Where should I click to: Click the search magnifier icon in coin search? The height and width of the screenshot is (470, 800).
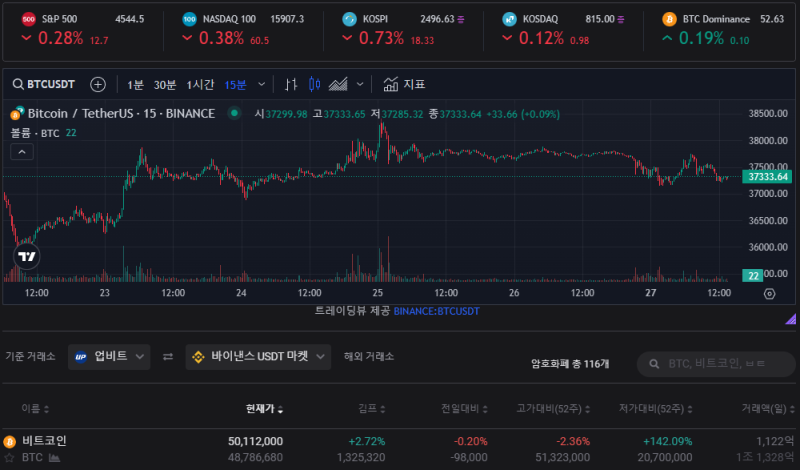654,364
